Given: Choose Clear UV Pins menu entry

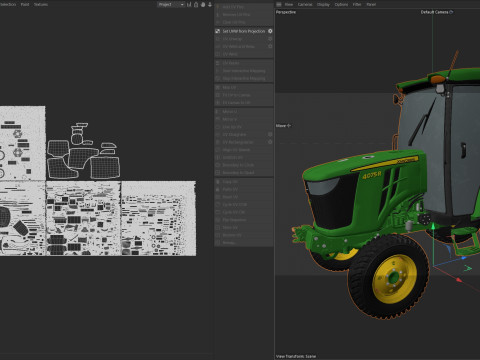Looking at the screenshot, I should pyautogui.click(x=244, y=22).
